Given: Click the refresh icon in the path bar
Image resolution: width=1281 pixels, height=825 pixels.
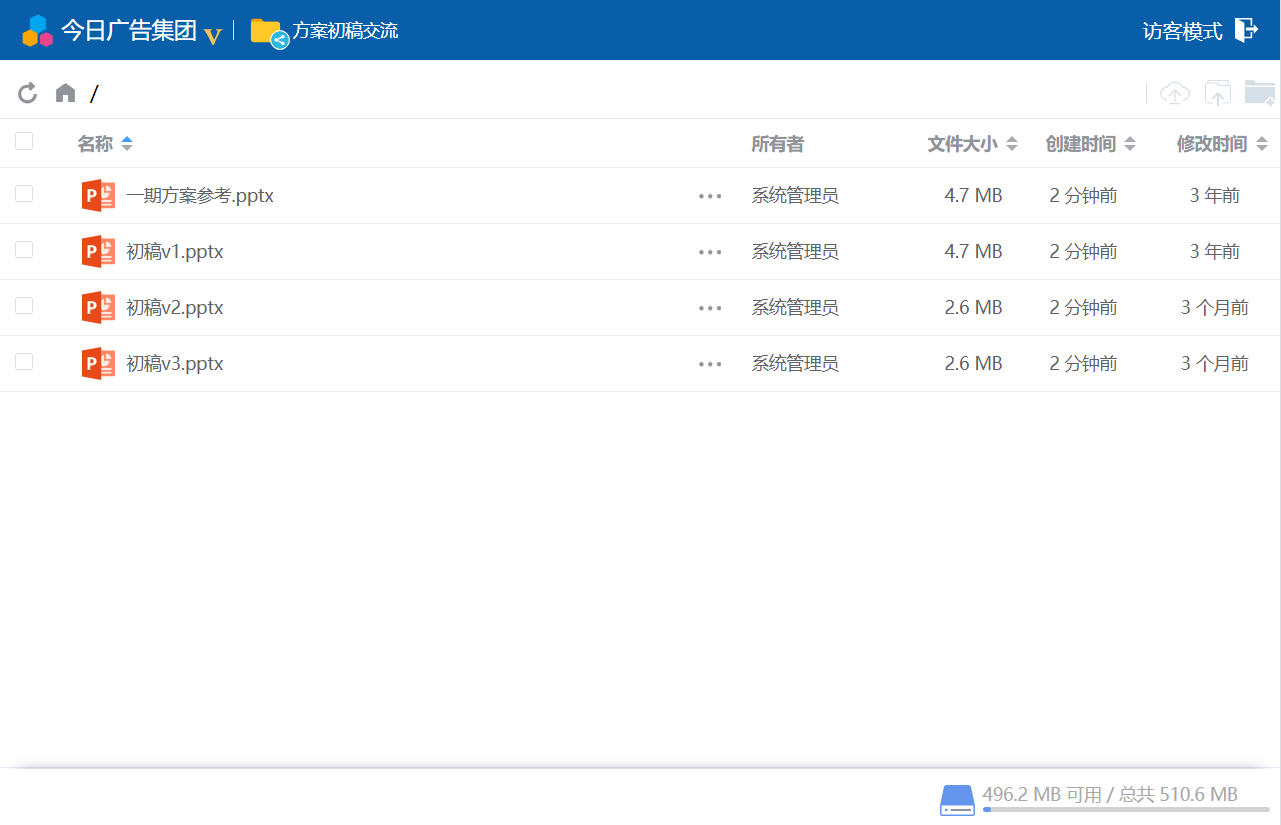Looking at the screenshot, I should pos(28,93).
